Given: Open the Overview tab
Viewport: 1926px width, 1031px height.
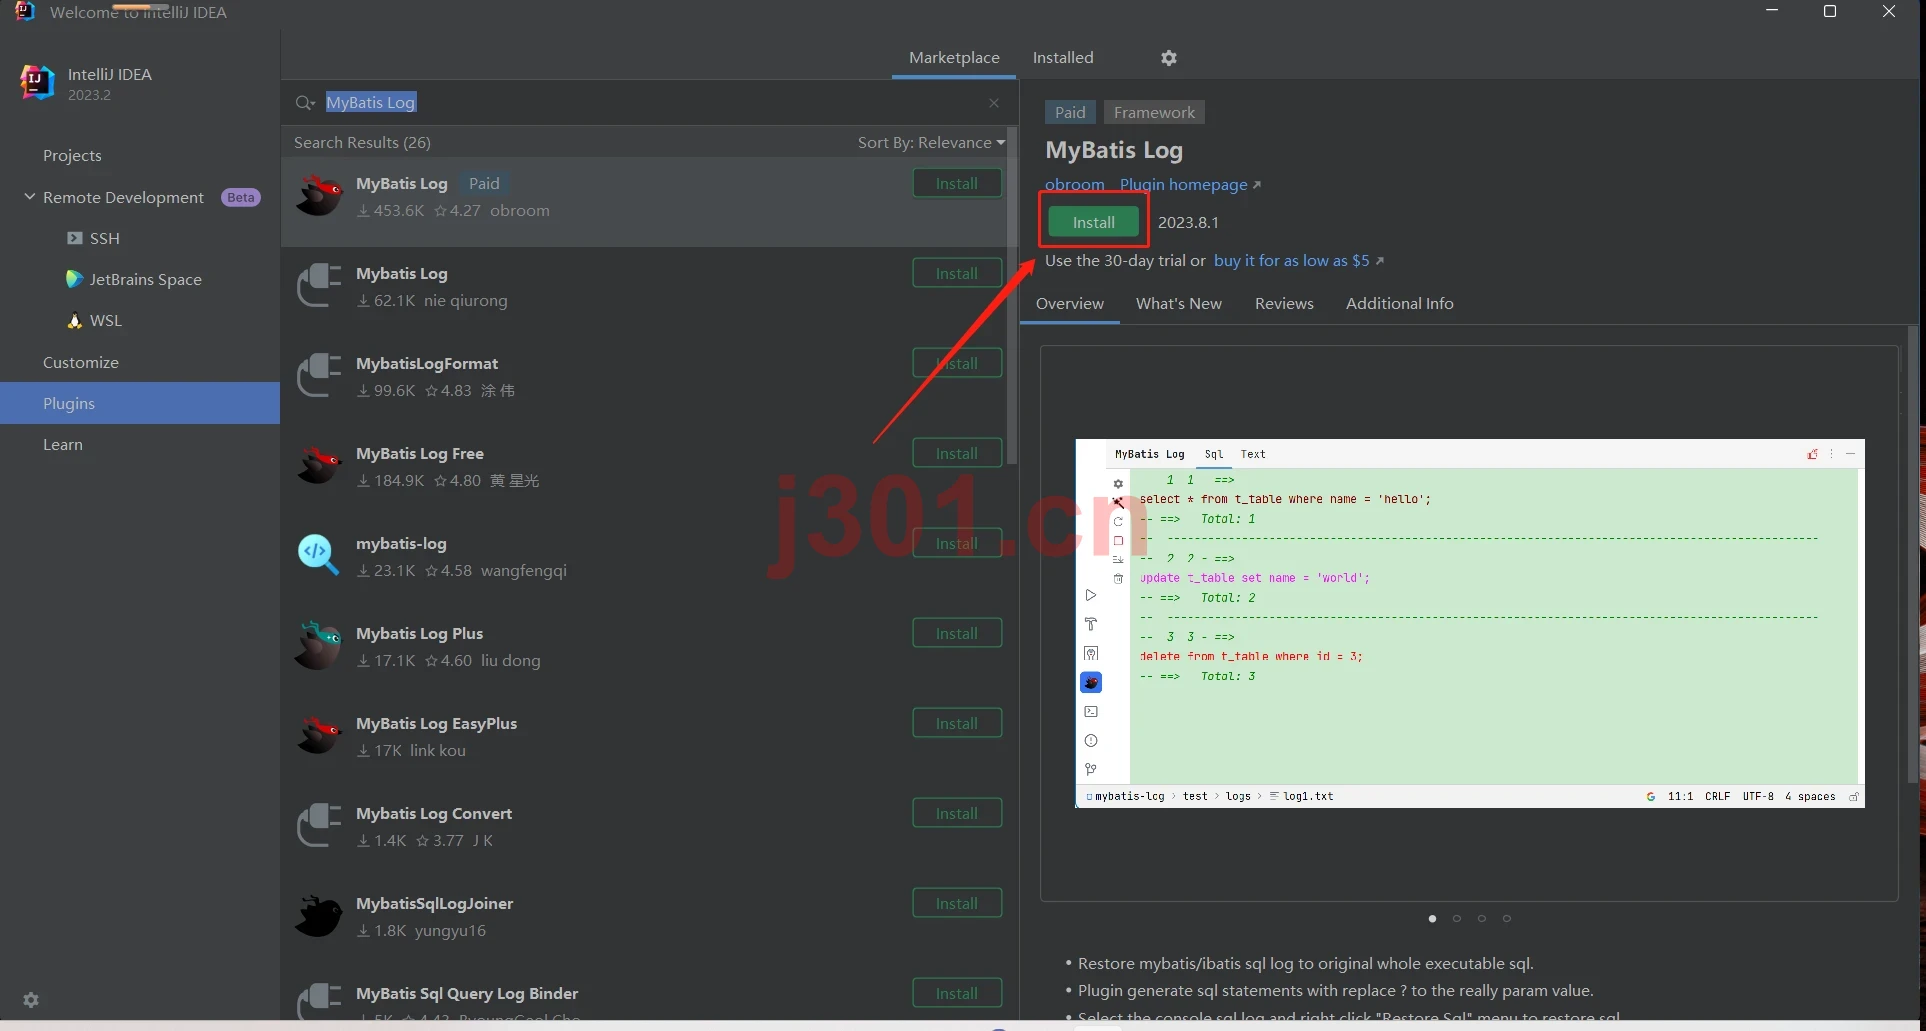Looking at the screenshot, I should pyautogui.click(x=1070, y=304).
